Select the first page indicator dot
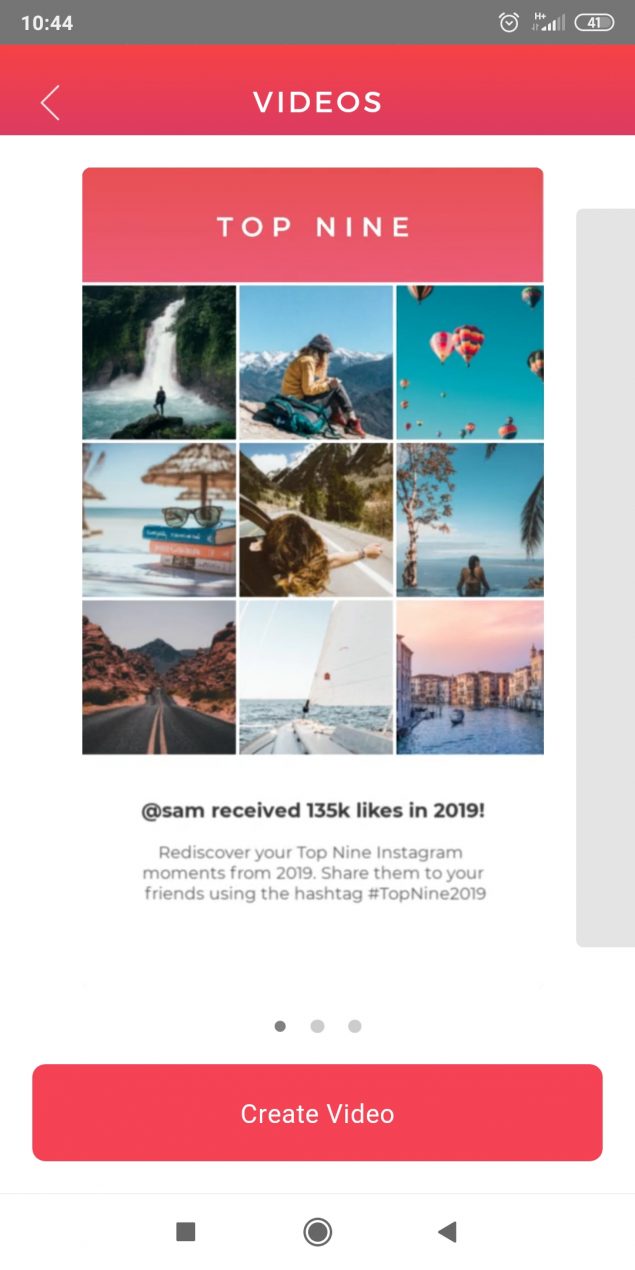635x1270 pixels. (x=280, y=1026)
